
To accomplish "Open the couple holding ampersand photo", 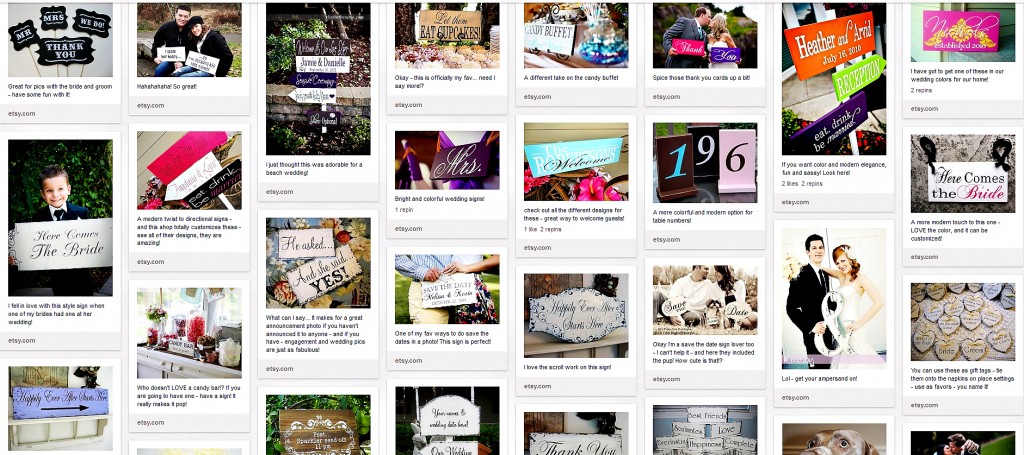I will [834, 298].
